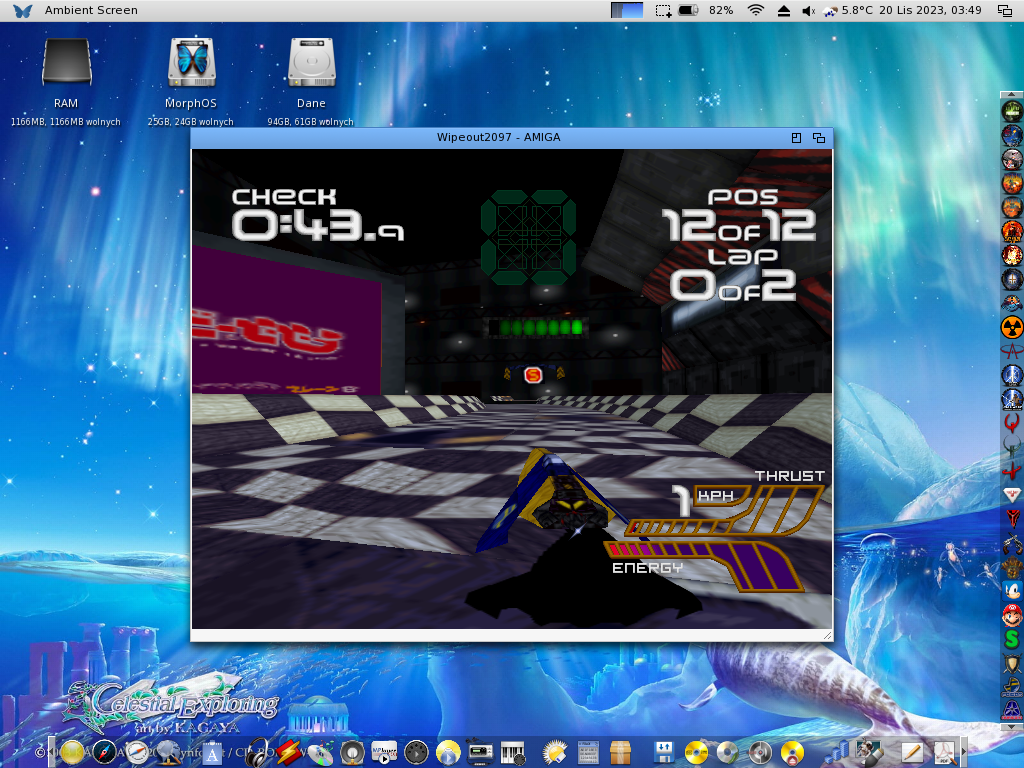The height and width of the screenshot is (768, 1024).
Task: Open the pencil on paper editor dock icon
Action: tap(912, 753)
